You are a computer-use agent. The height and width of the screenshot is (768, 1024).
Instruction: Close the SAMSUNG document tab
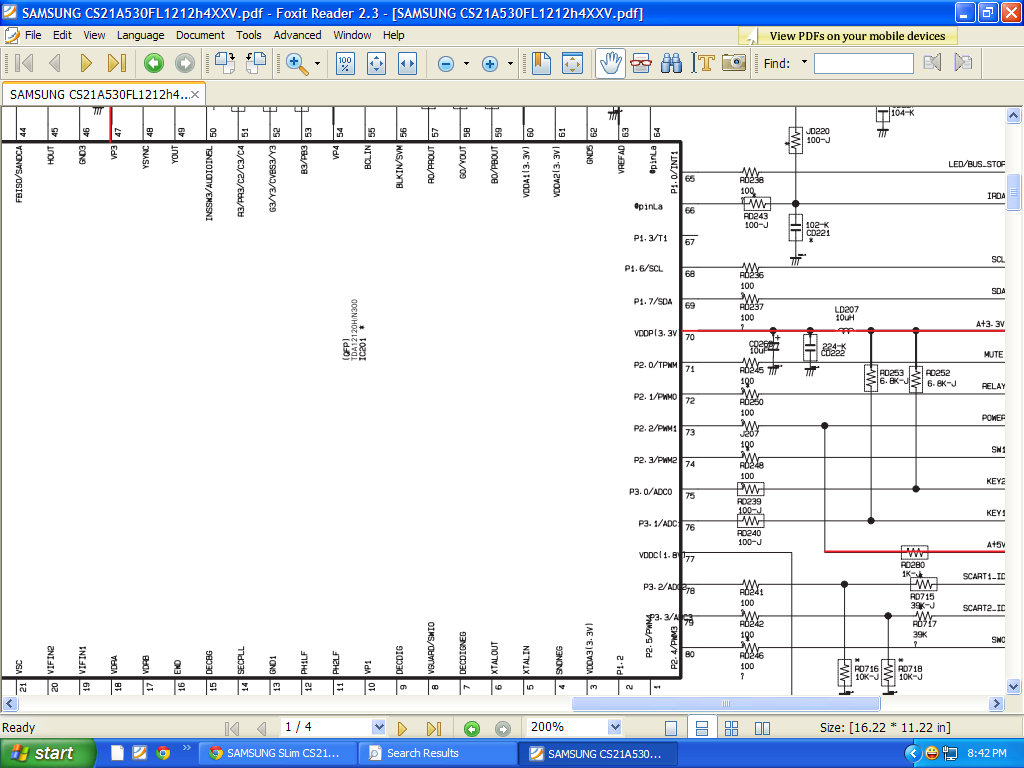195,95
